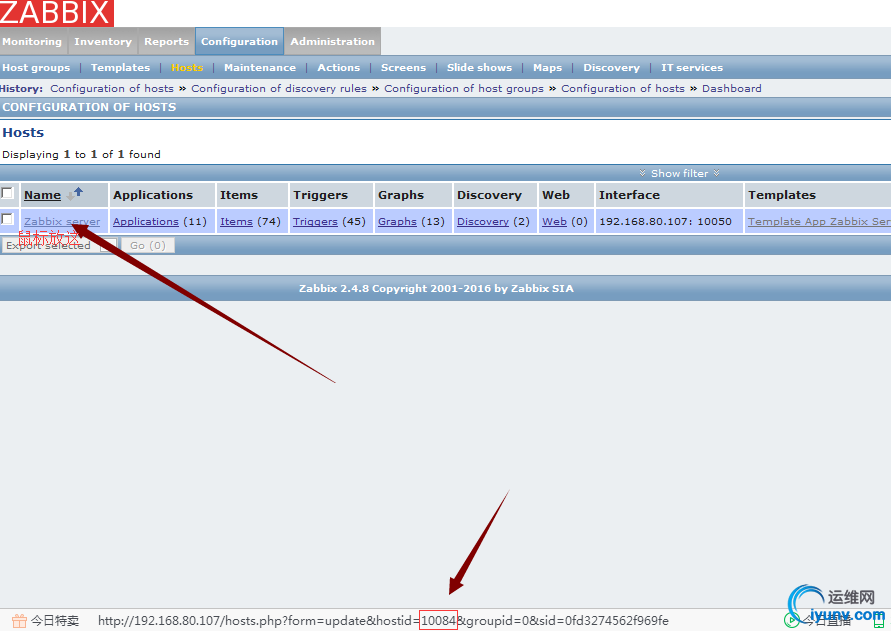Open the Triggers link showing 45

(315, 222)
